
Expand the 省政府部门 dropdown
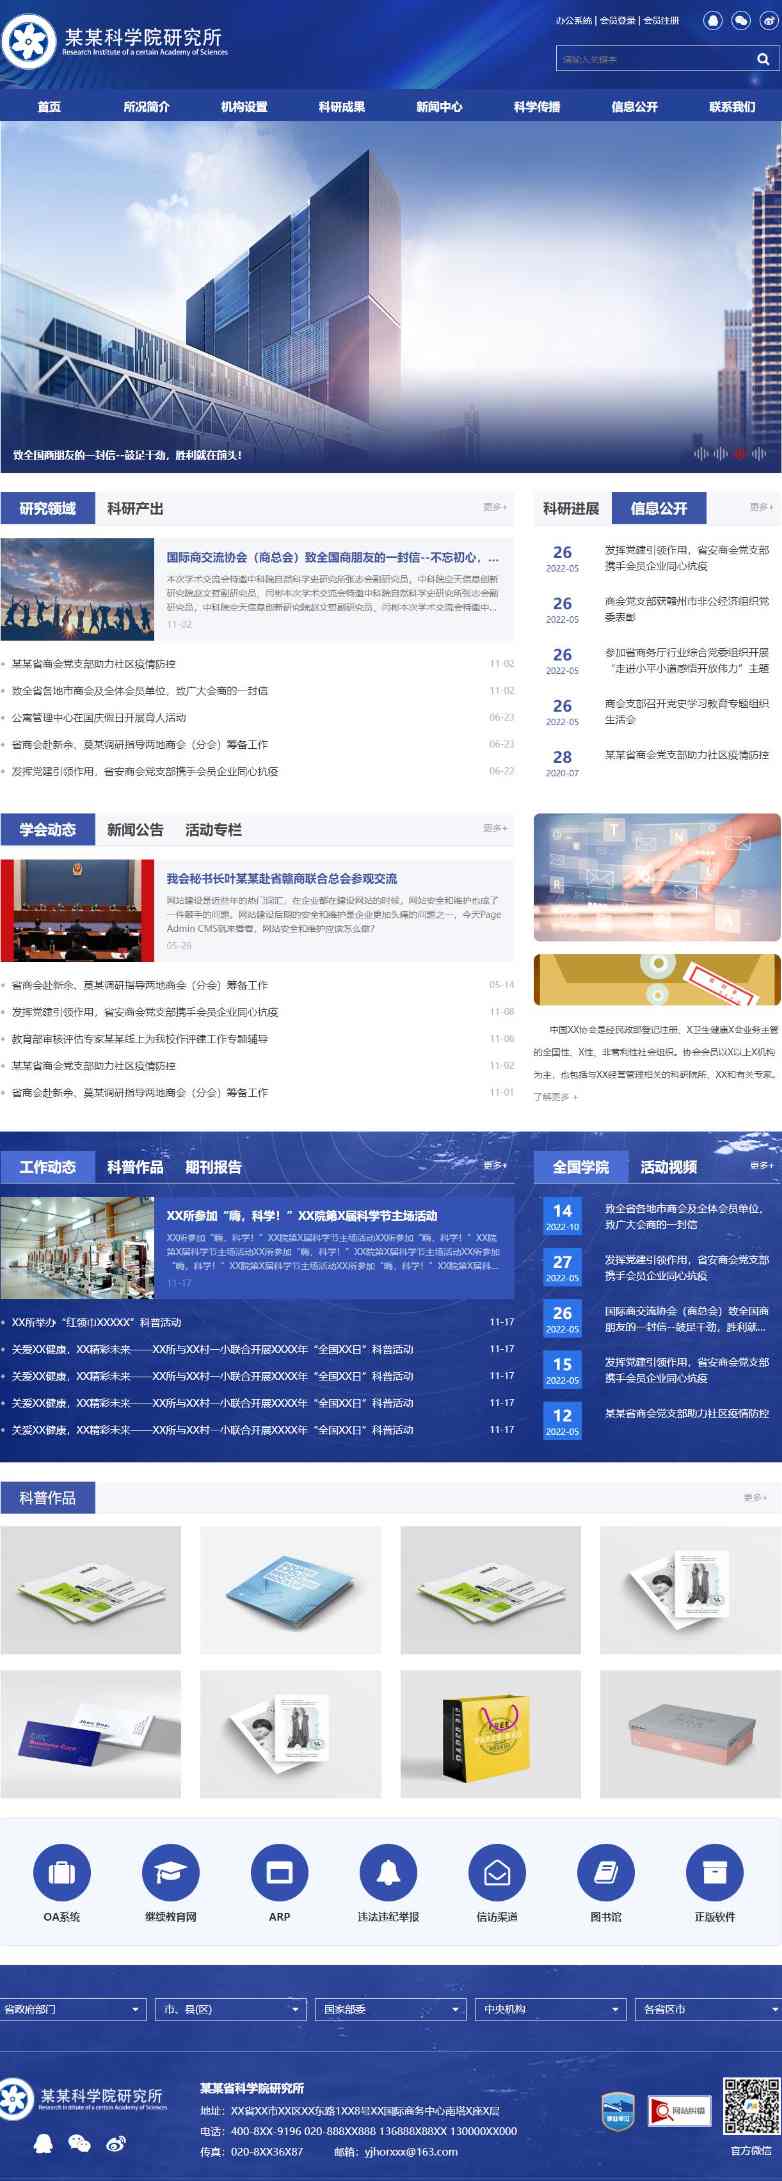(74, 2009)
